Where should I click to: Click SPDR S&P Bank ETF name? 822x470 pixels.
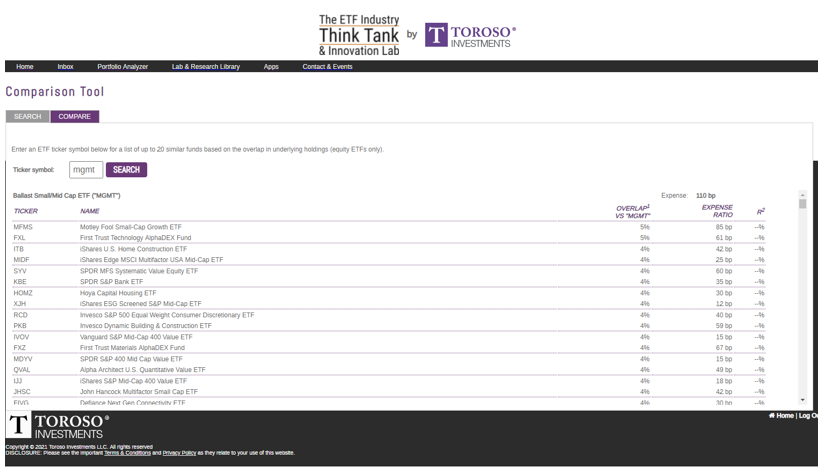111,282
